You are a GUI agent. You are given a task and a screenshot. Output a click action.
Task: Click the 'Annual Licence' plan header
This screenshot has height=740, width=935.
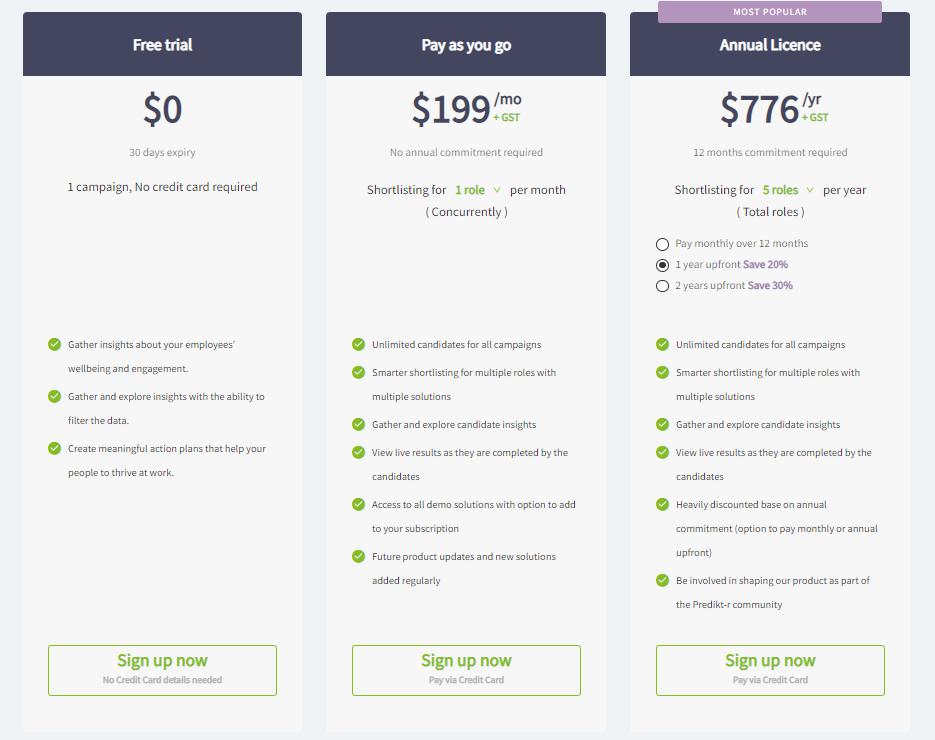click(770, 45)
